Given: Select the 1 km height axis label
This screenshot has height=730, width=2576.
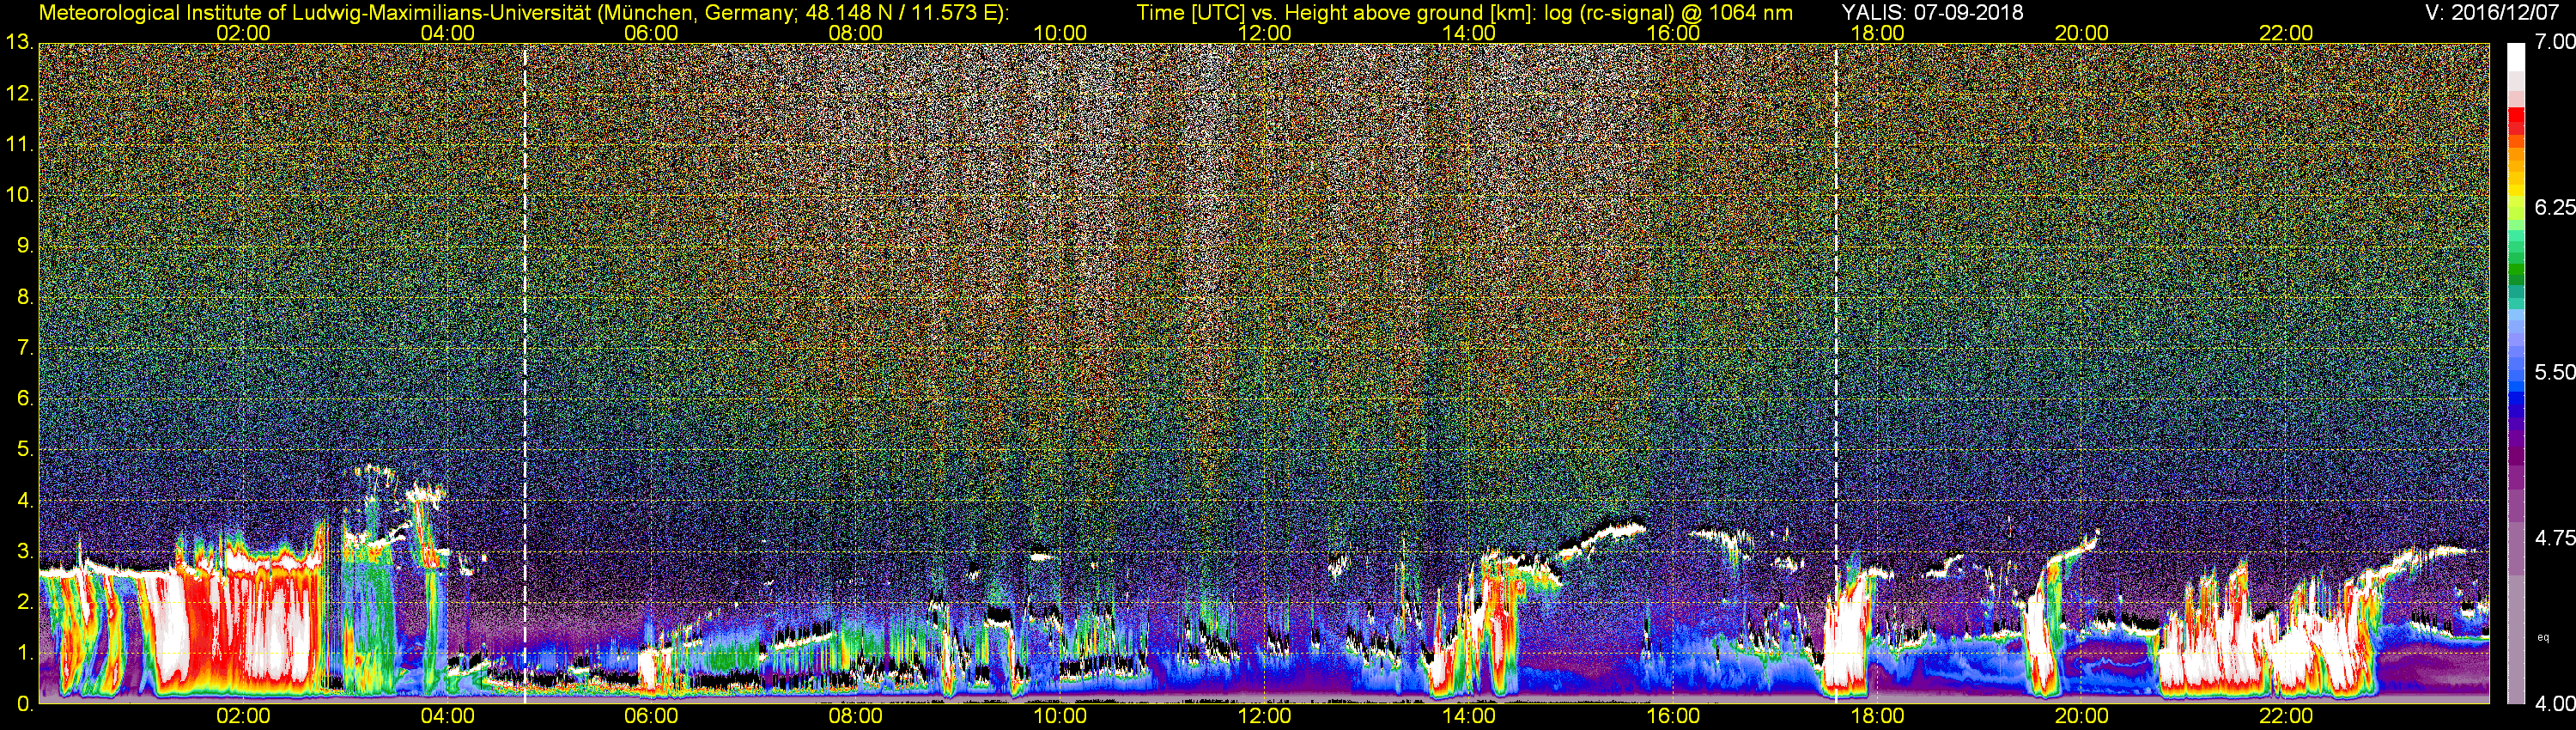Looking at the screenshot, I should point(25,654).
